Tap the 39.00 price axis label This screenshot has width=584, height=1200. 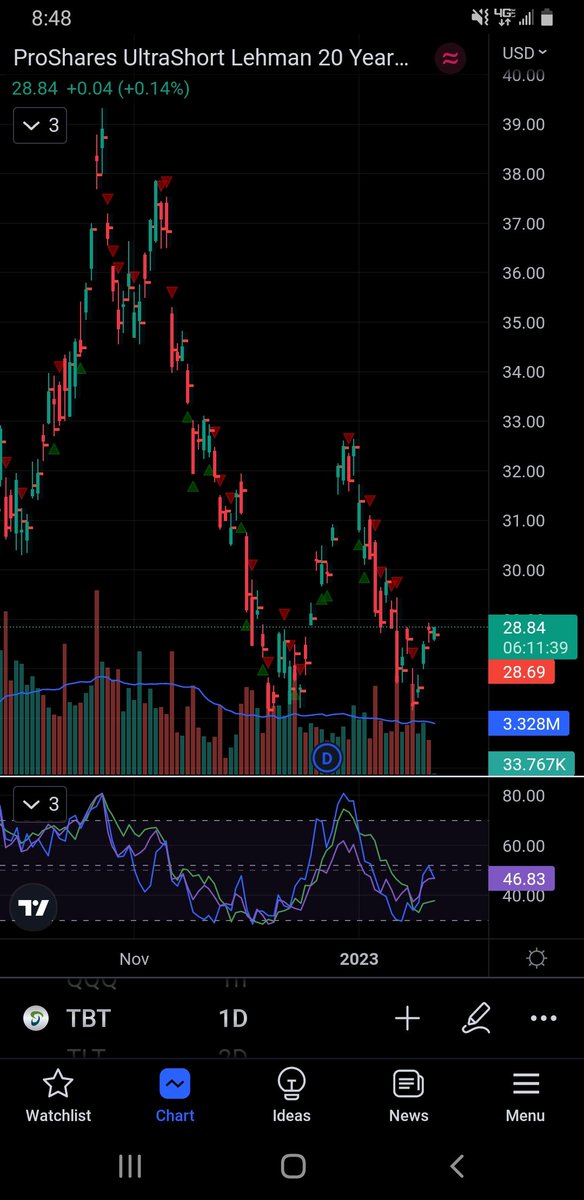523,125
